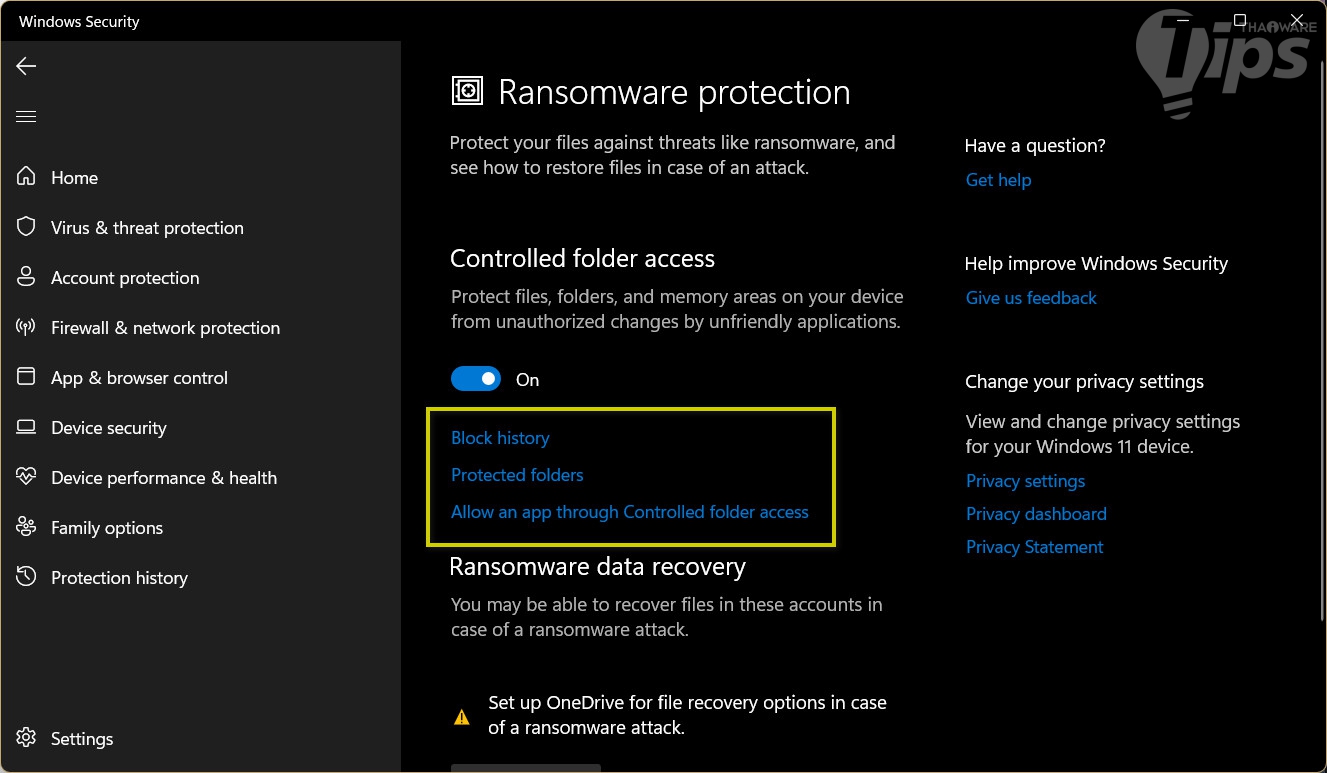
Task: Click the Firewall & network protection icon
Action: (x=26, y=327)
